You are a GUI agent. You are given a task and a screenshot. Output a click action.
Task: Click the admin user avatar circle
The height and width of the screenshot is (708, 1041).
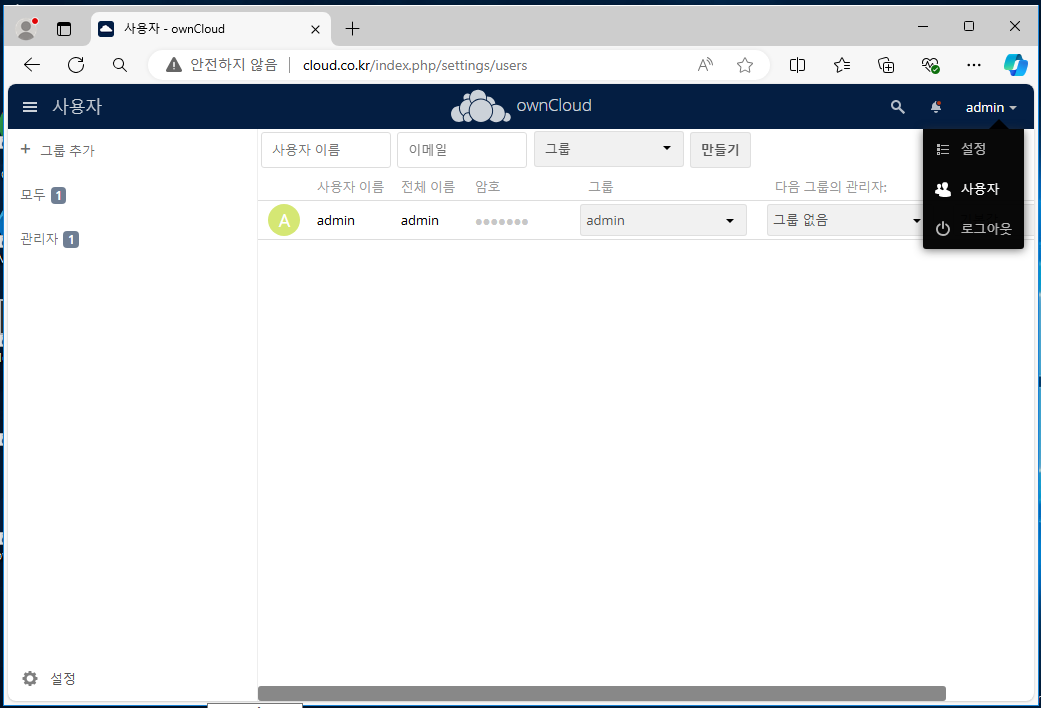pos(284,221)
